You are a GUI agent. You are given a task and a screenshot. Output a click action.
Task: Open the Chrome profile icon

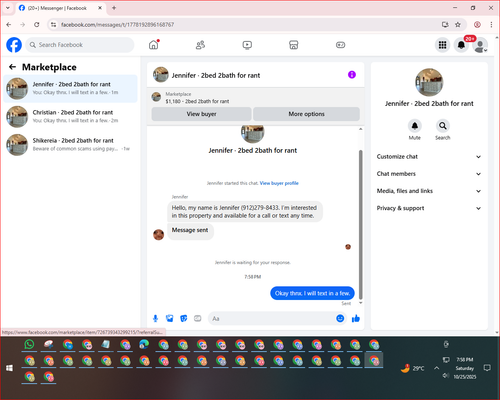pyautogui.click(x=477, y=24)
